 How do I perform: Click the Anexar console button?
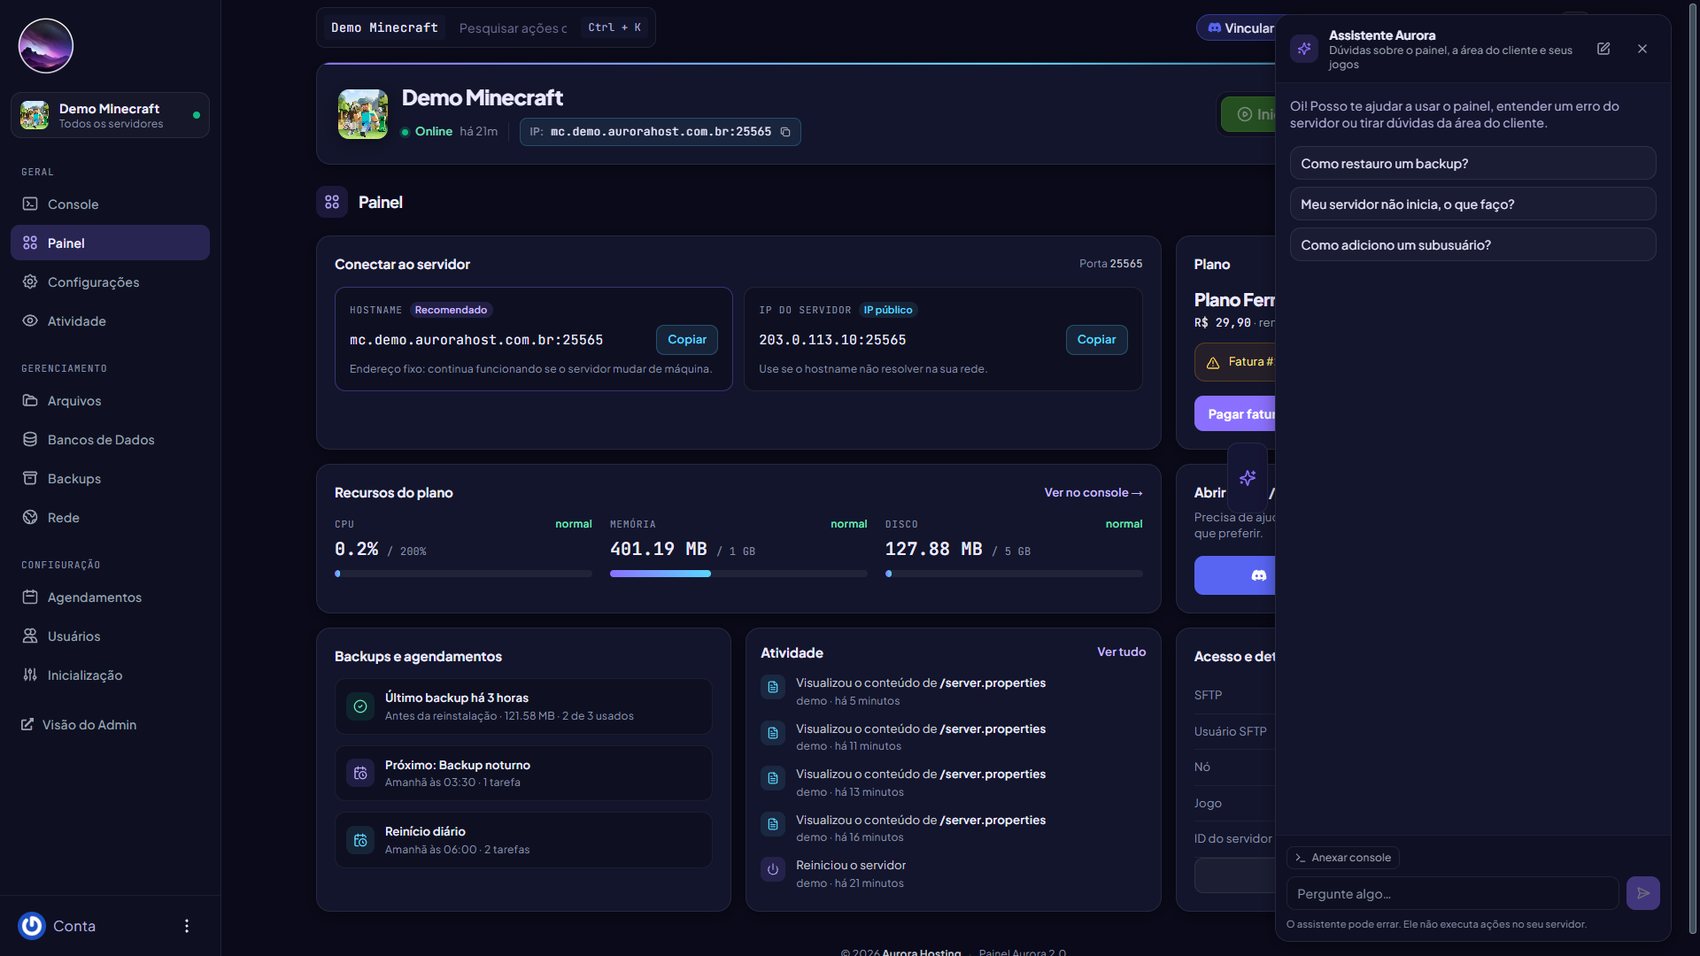(x=1343, y=858)
